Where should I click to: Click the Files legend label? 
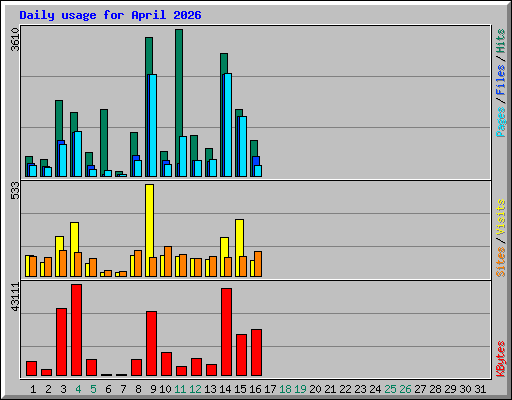(x=501, y=80)
